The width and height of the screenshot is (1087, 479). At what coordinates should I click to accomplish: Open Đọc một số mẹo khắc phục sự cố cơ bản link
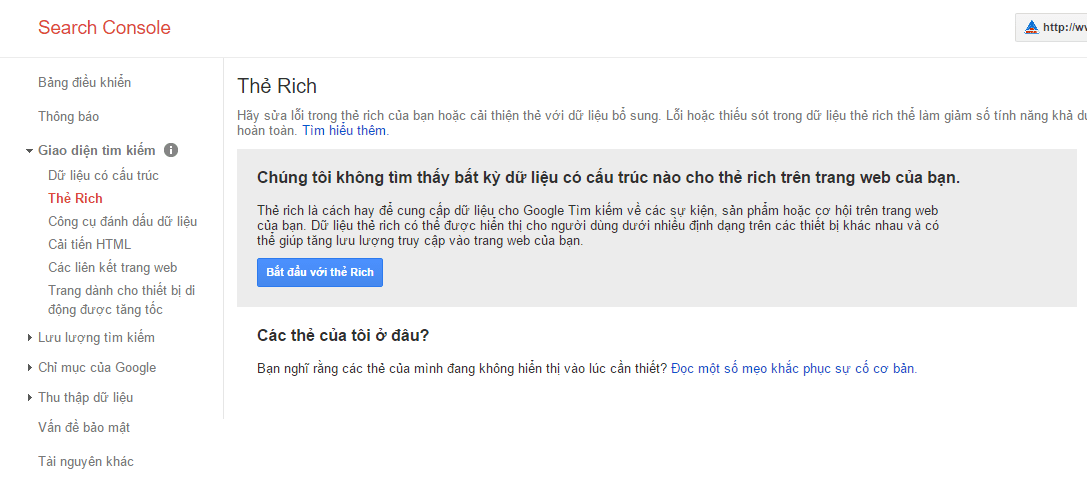(x=794, y=368)
